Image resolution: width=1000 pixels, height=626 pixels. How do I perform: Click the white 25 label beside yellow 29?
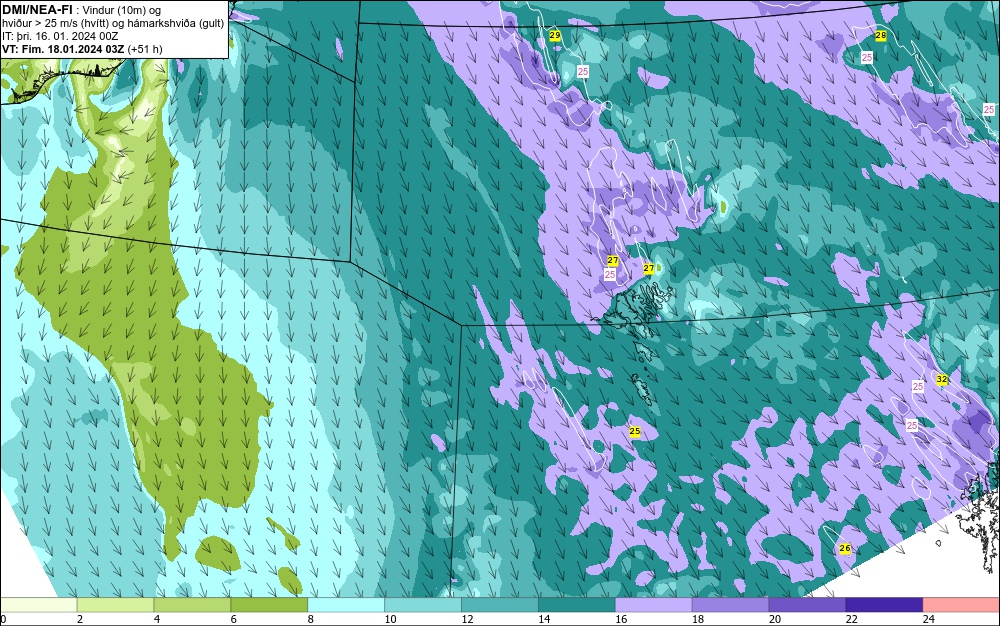(x=583, y=72)
